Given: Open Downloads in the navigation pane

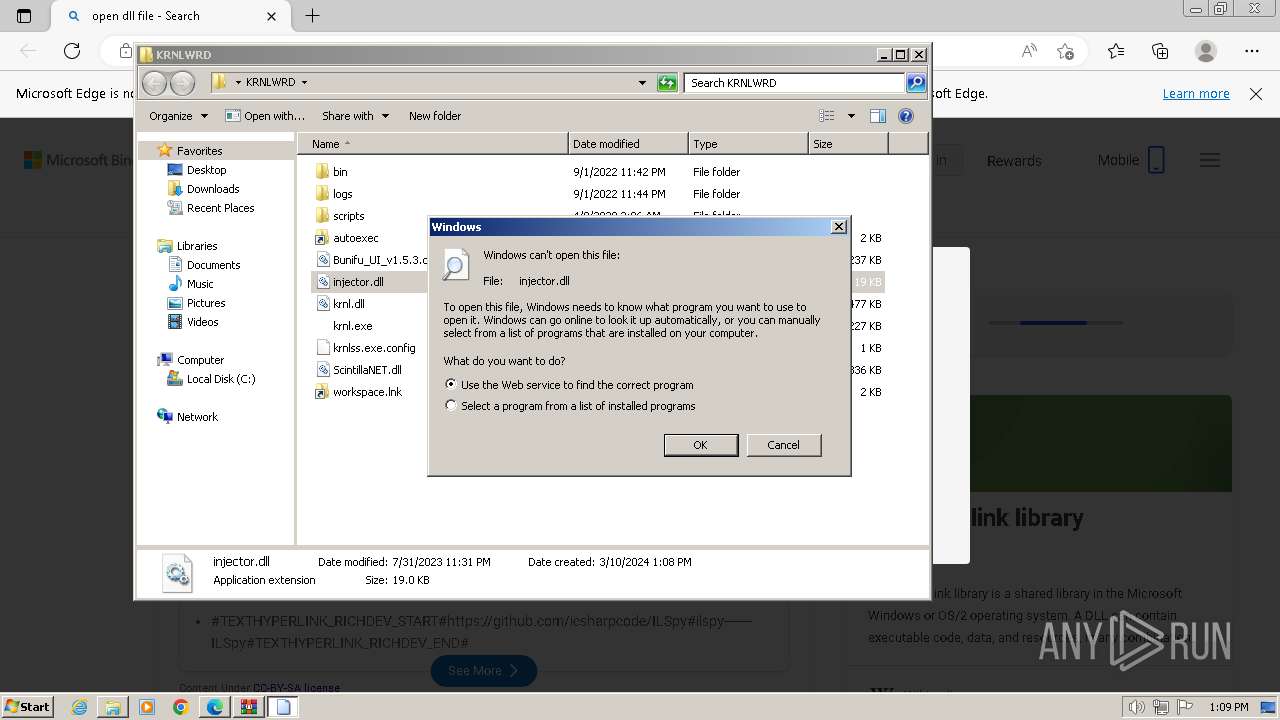Looking at the screenshot, I should click(x=213, y=189).
